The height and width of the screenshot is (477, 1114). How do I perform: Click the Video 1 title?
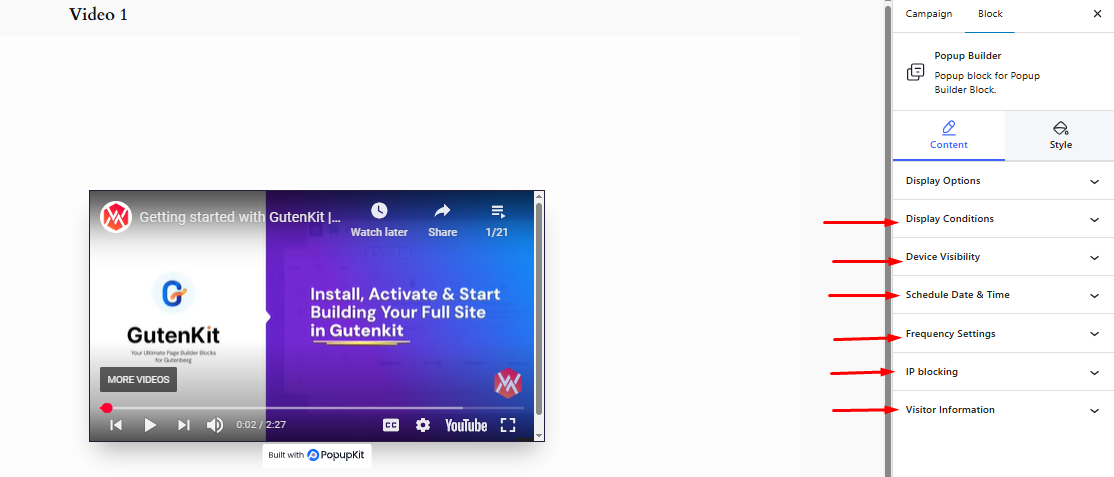(98, 14)
